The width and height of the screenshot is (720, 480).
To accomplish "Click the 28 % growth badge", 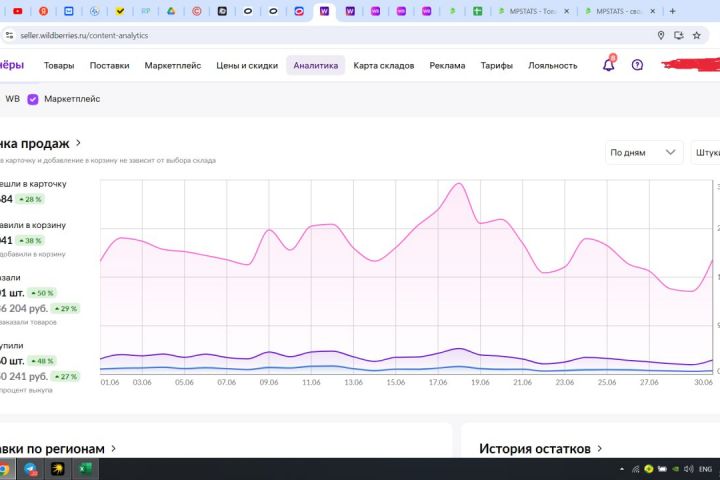I will [30, 199].
